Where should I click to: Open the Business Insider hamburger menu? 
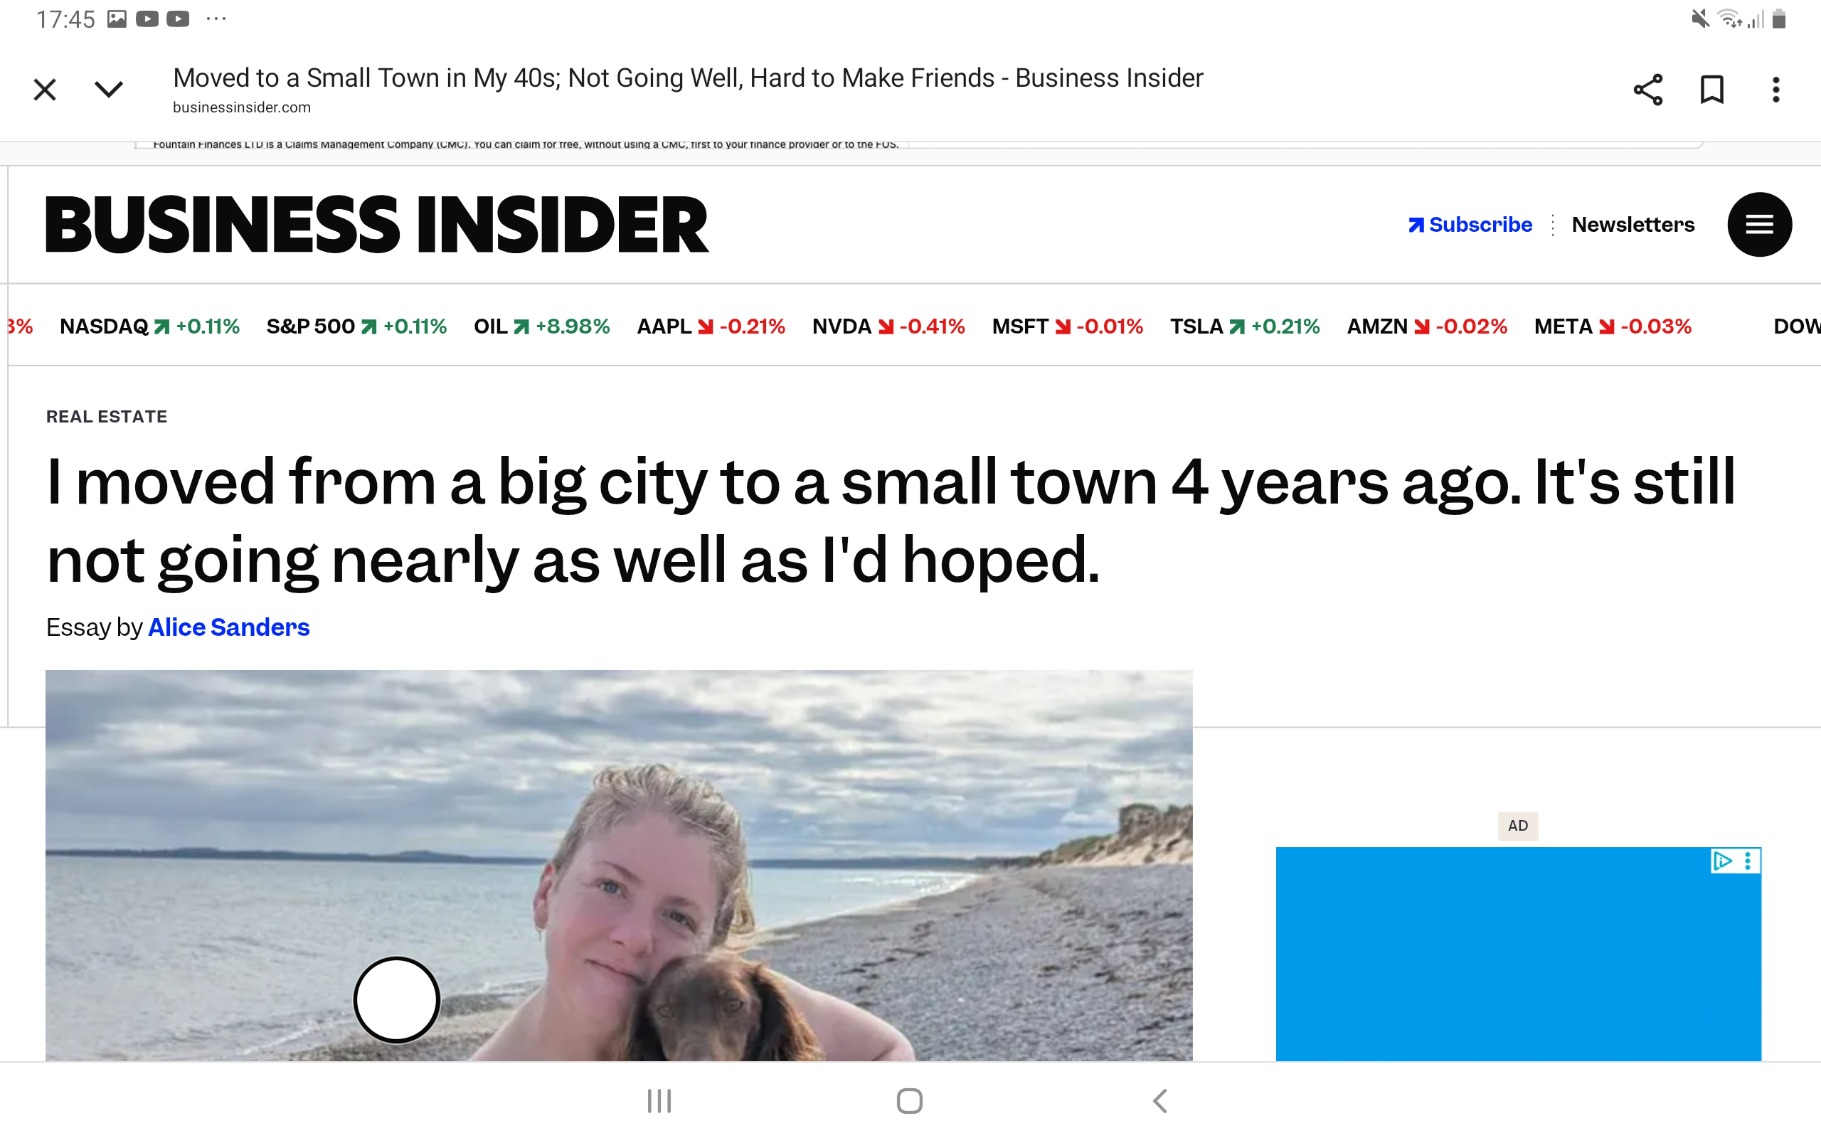point(1759,225)
